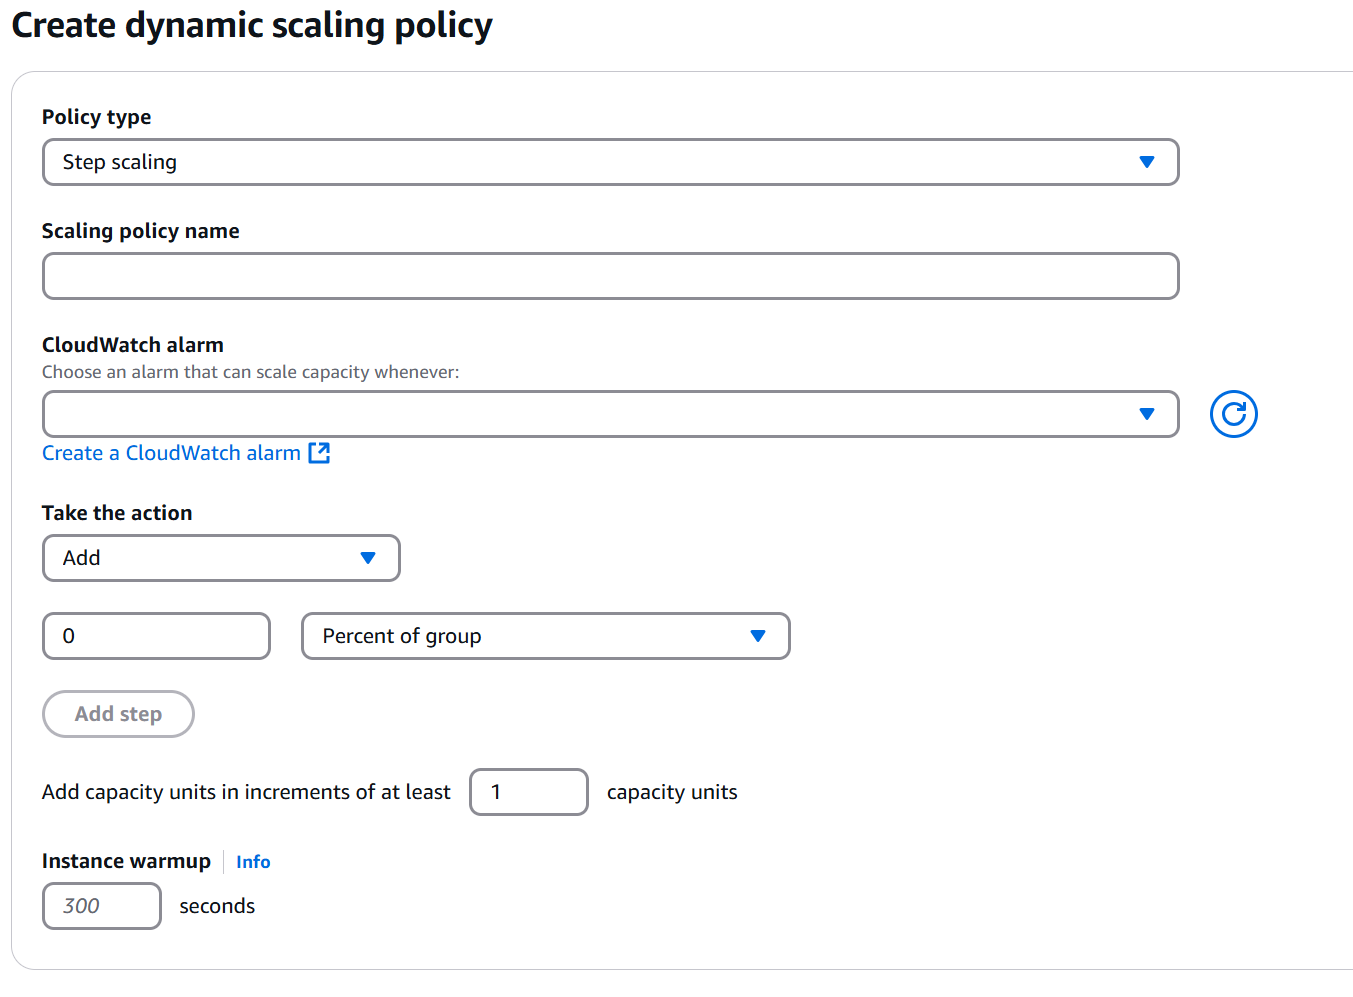Click the Instance warmup seconds field
This screenshot has width=1353, height=997.
(x=101, y=906)
